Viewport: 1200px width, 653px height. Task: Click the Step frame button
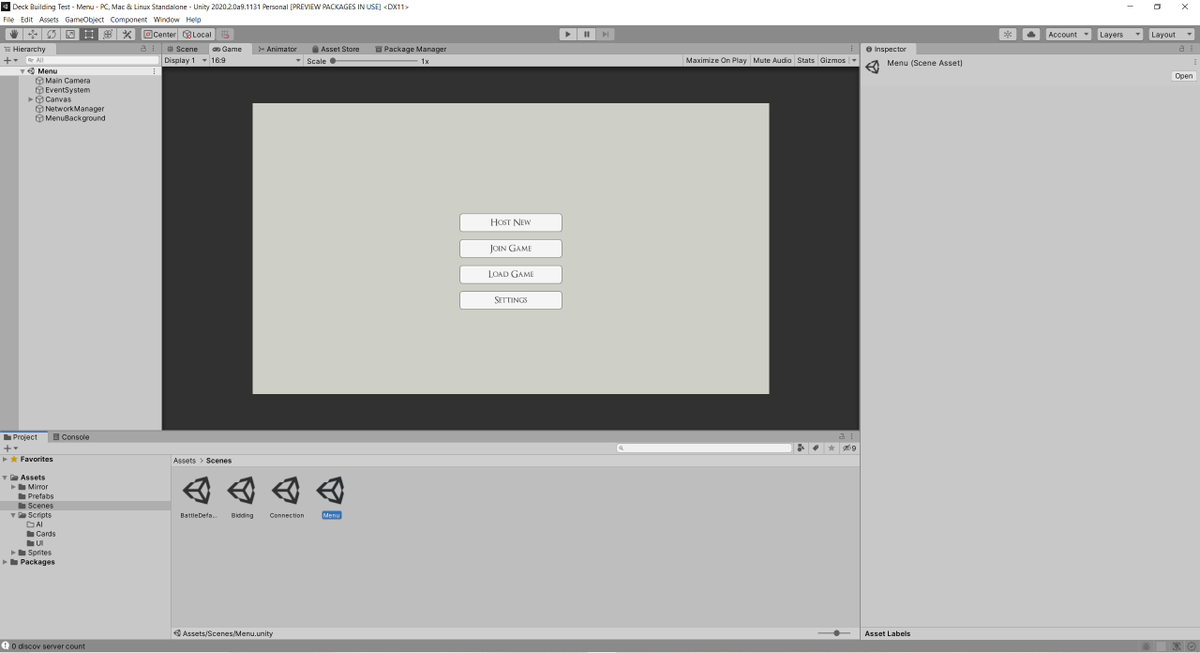(606, 34)
